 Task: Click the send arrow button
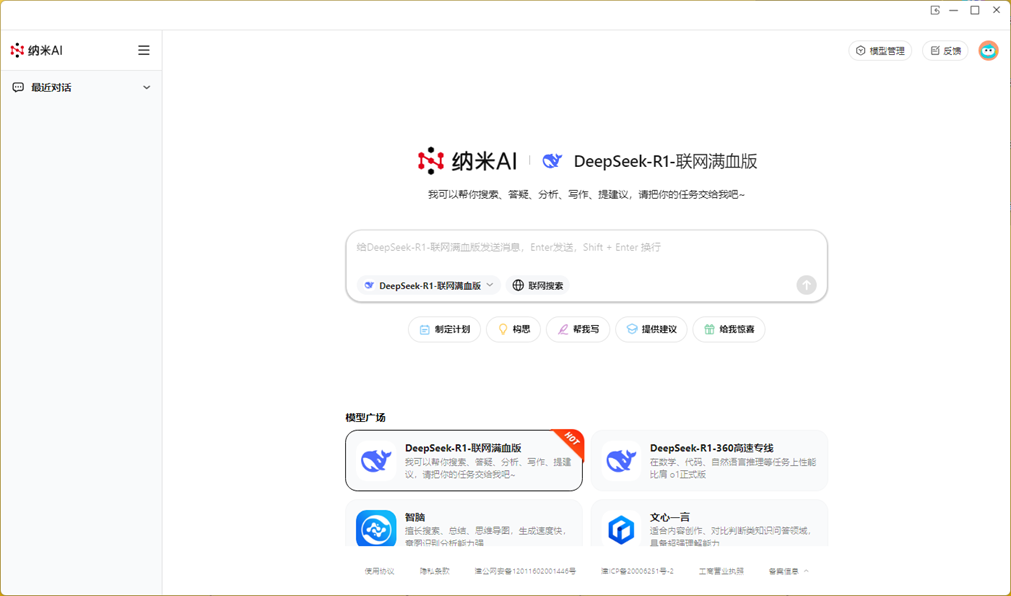[806, 285]
